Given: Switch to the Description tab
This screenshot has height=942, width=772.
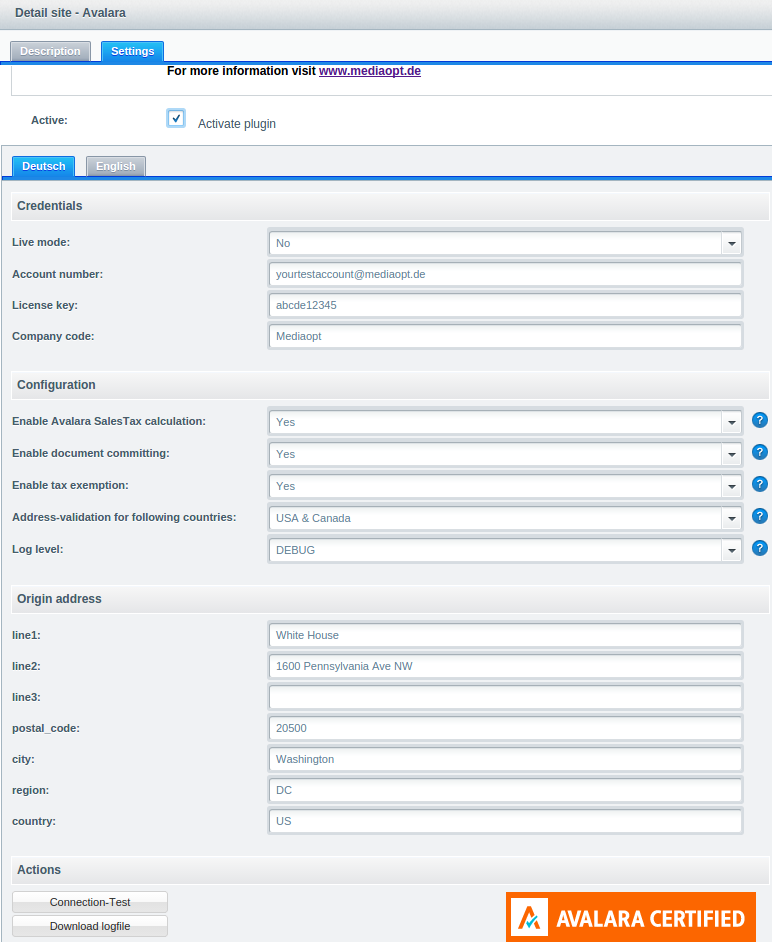Looking at the screenshot, I should click(50, 51).
